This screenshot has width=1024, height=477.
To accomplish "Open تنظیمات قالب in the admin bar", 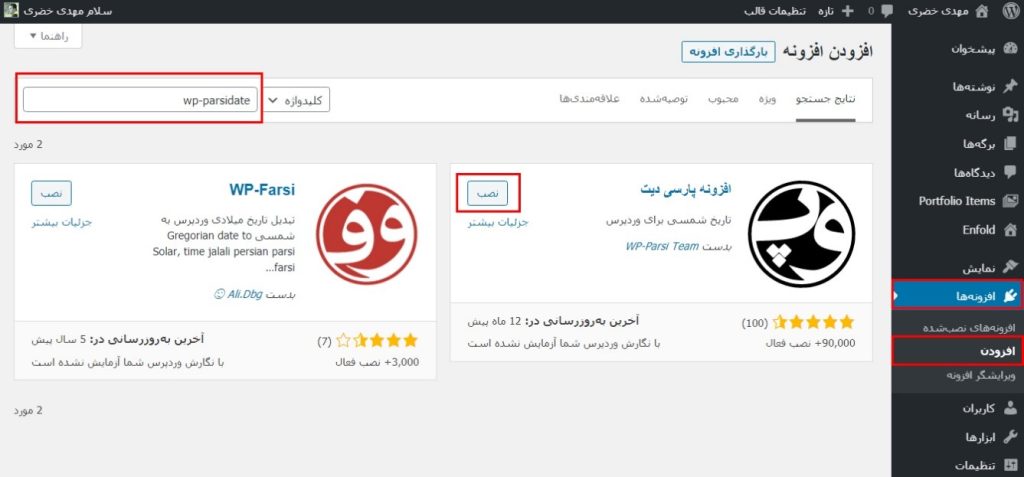I will tap(775, 11).
